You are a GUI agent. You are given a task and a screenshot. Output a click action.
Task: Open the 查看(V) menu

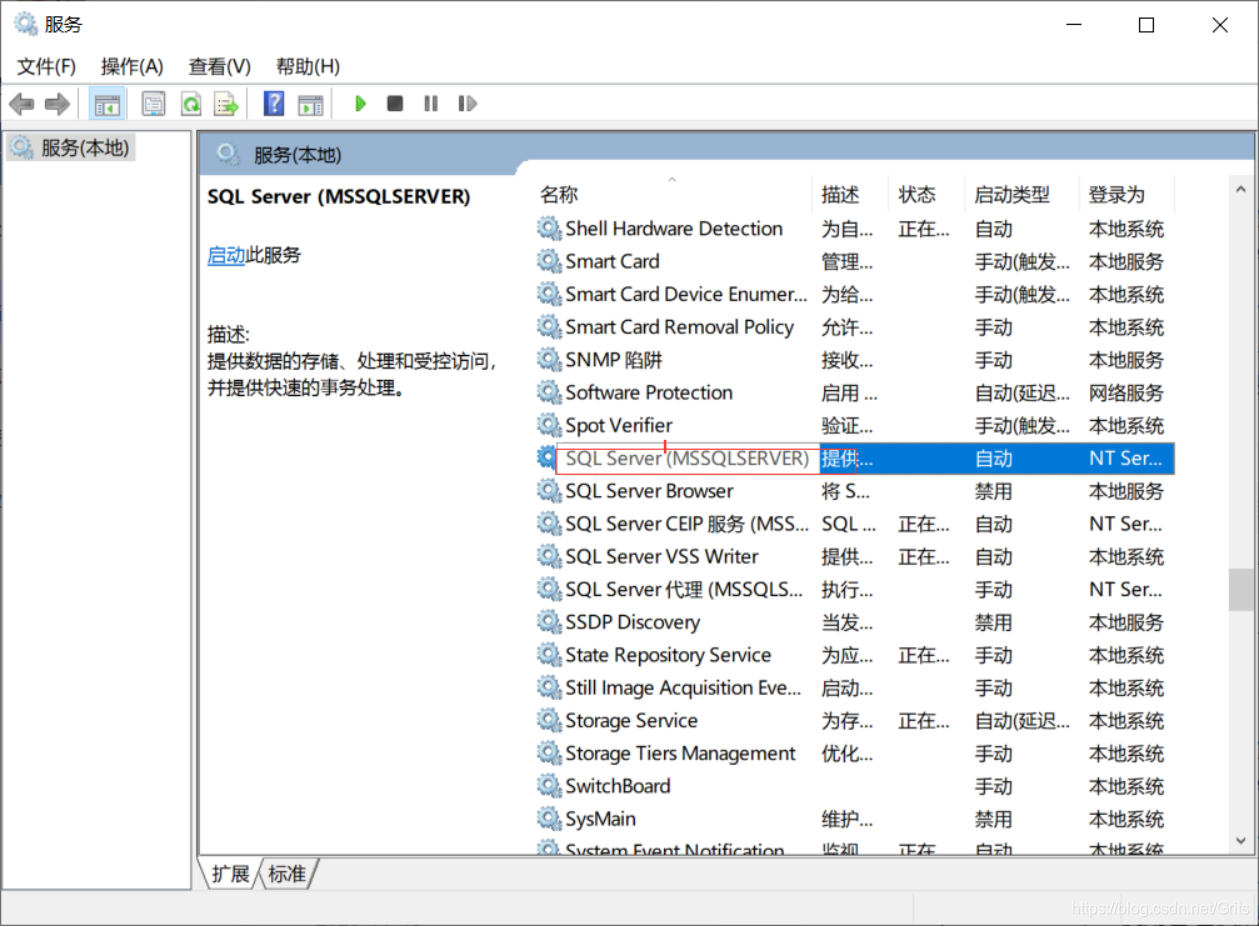[x=220, y=67]
